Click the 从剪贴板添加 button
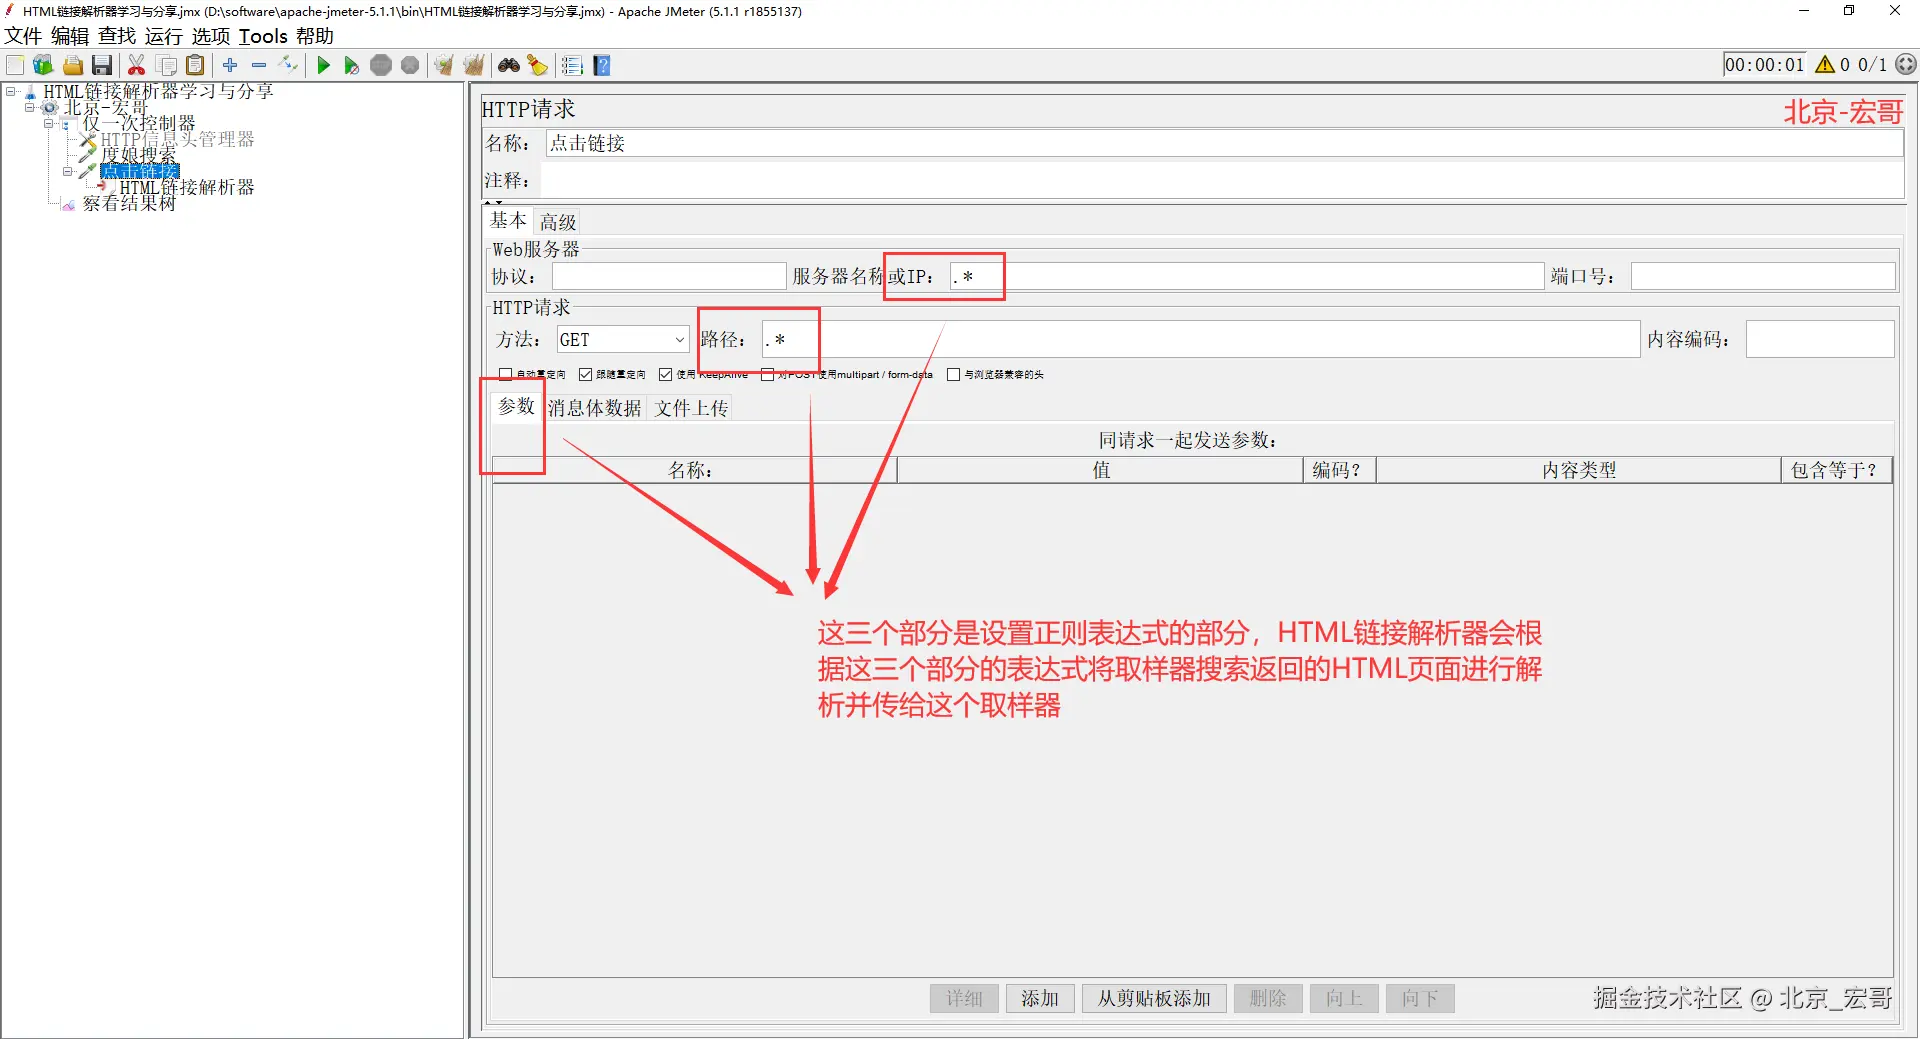 [1154, 998]
